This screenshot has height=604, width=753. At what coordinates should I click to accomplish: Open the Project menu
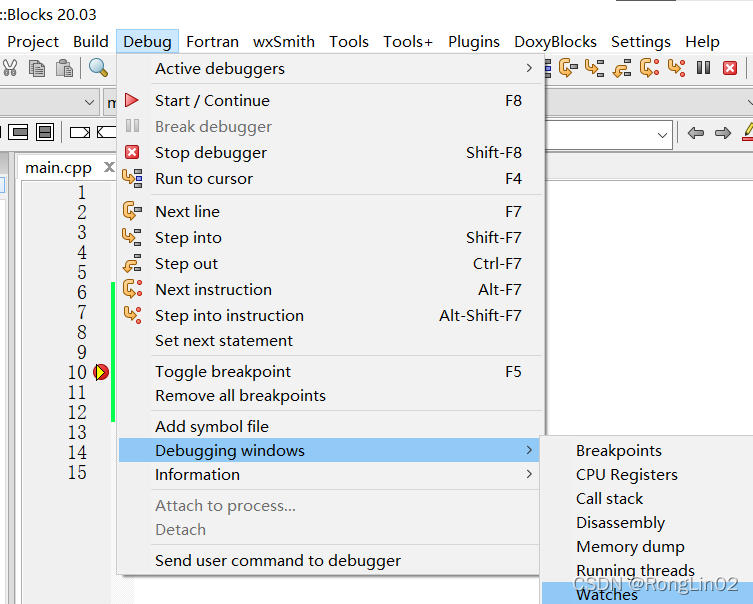coord(33,42)
